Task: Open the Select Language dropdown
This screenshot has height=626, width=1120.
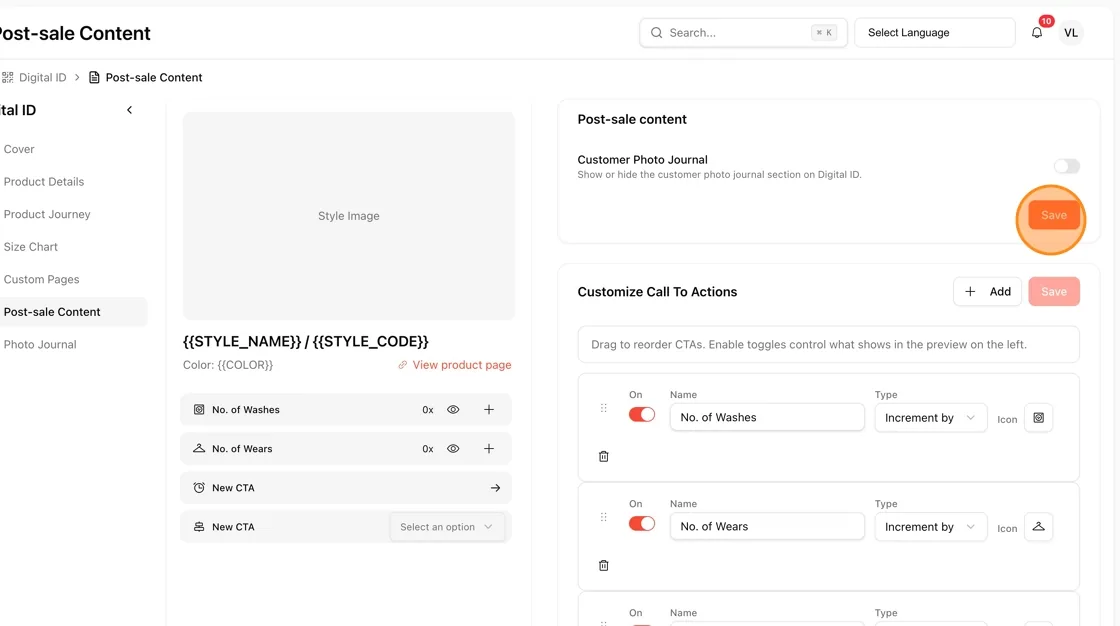Action: click(x=934, y=33)
